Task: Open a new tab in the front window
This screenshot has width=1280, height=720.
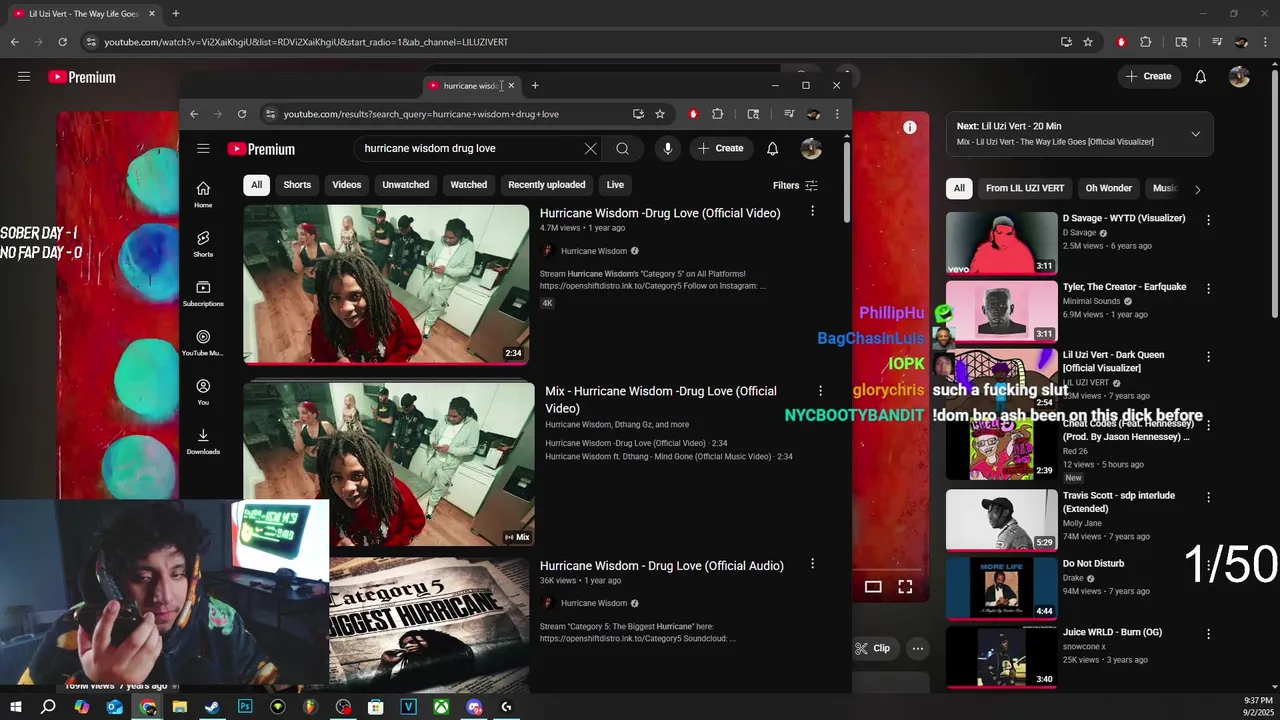Action: point(535,85)
